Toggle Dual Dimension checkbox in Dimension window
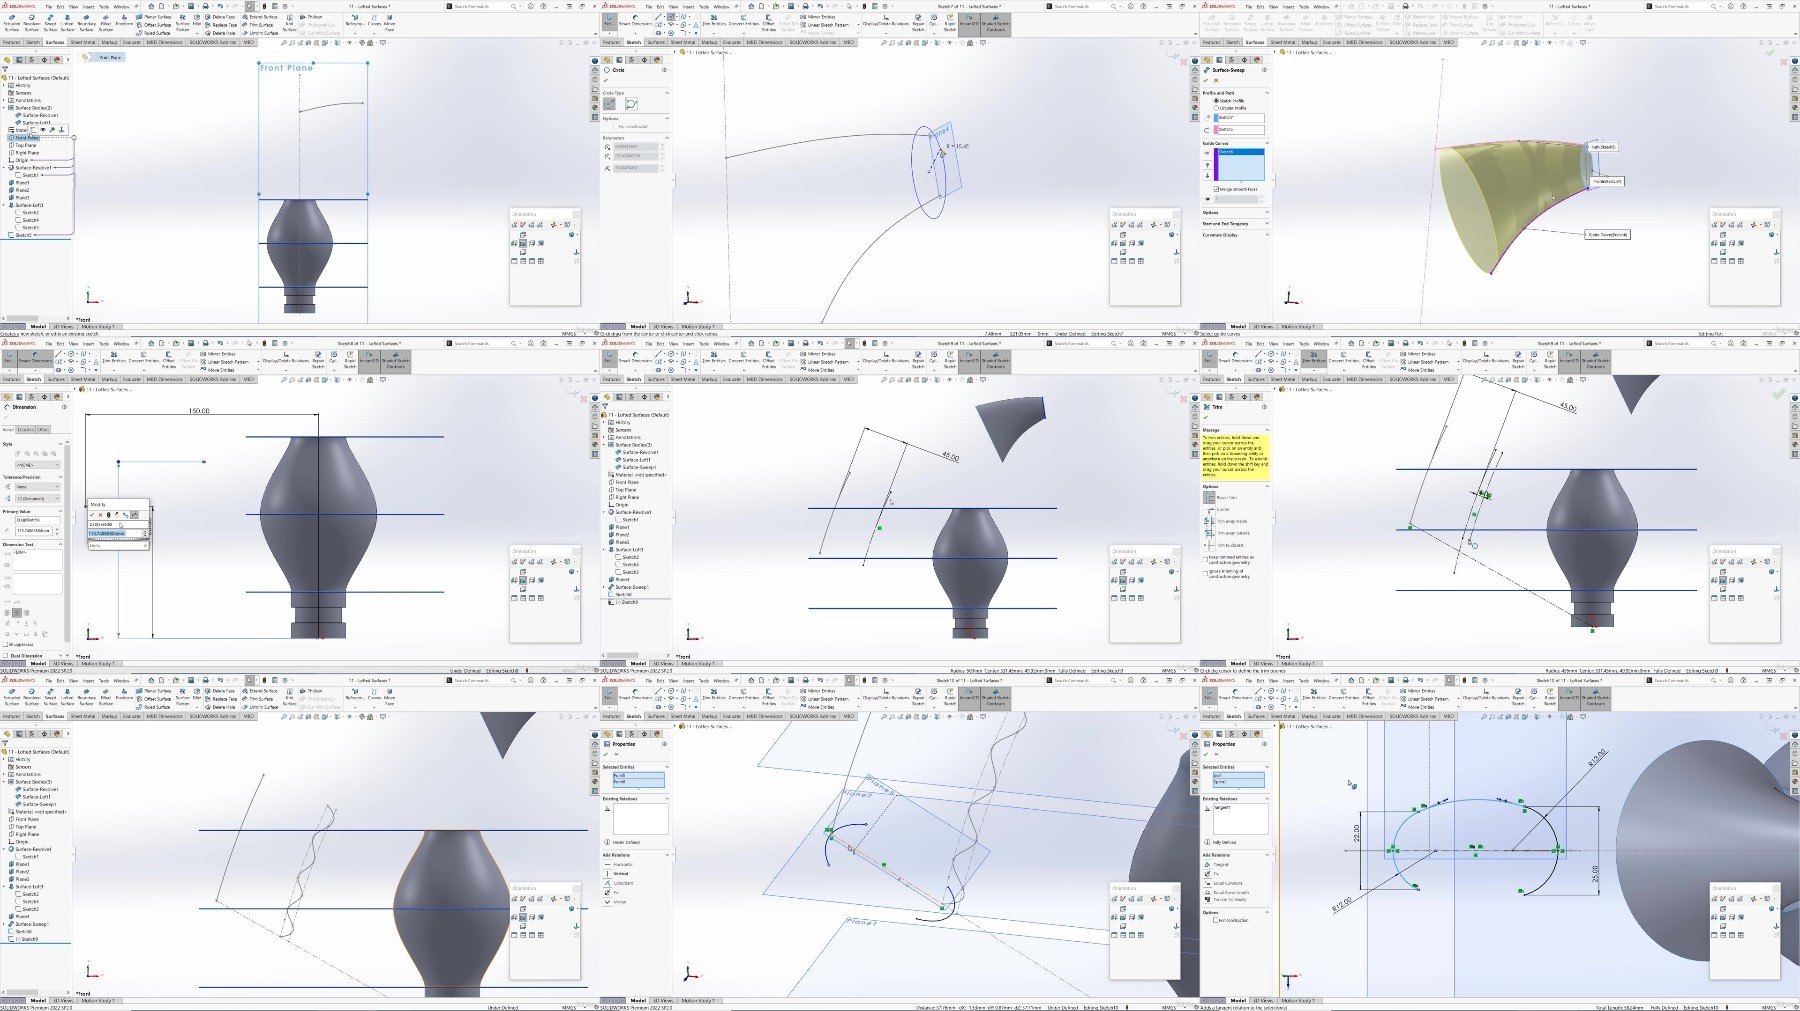This screenshot has height=1011, width=1800. point(5,656)
